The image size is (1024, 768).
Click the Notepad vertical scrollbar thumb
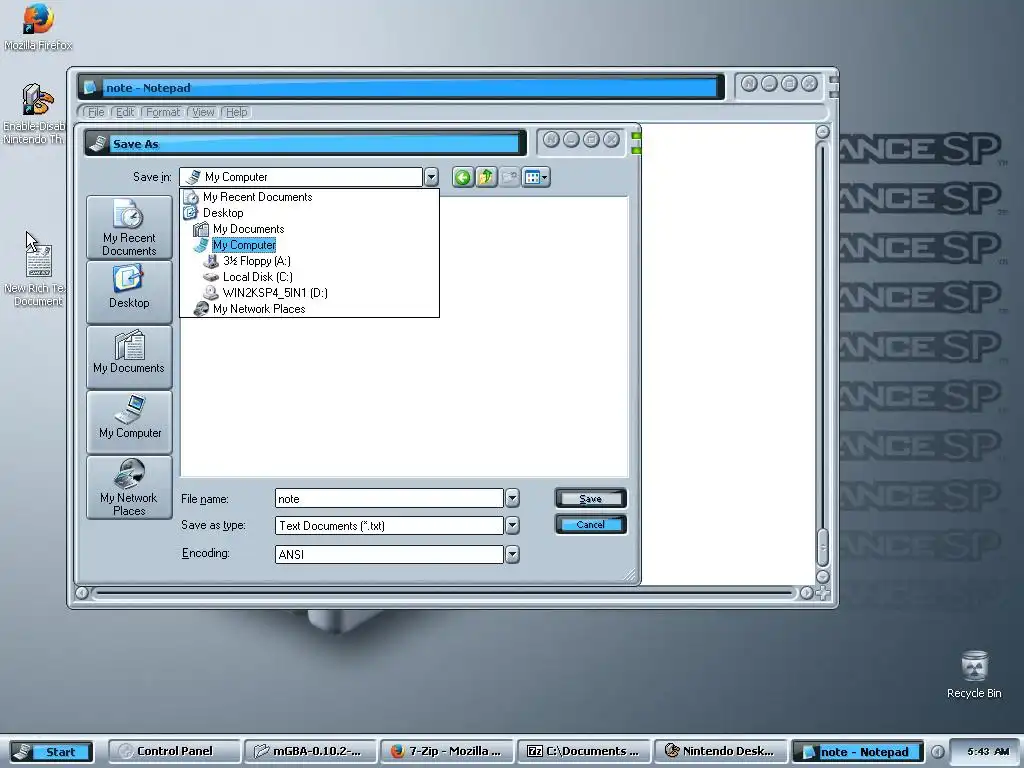click(823, 547)
